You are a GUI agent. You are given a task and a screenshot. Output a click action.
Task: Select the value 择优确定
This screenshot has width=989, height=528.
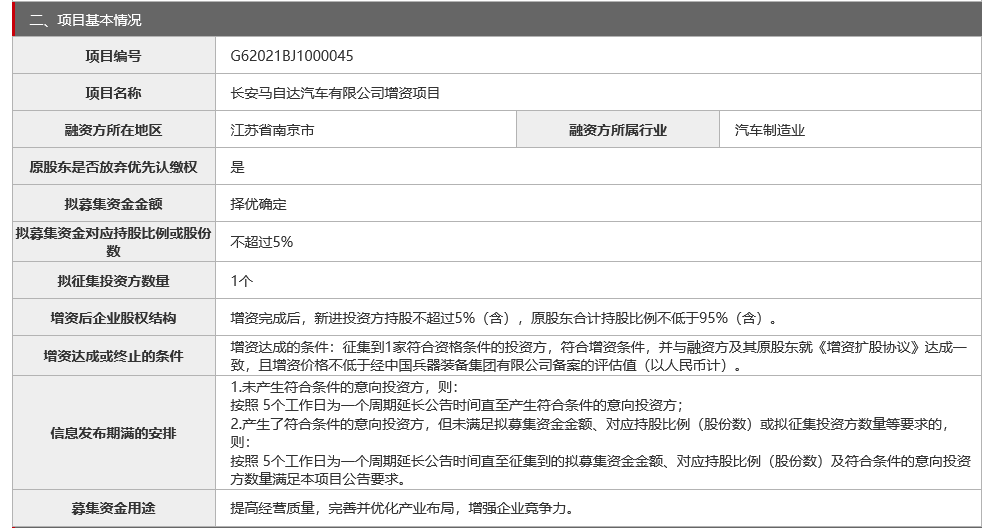point(259,204)
